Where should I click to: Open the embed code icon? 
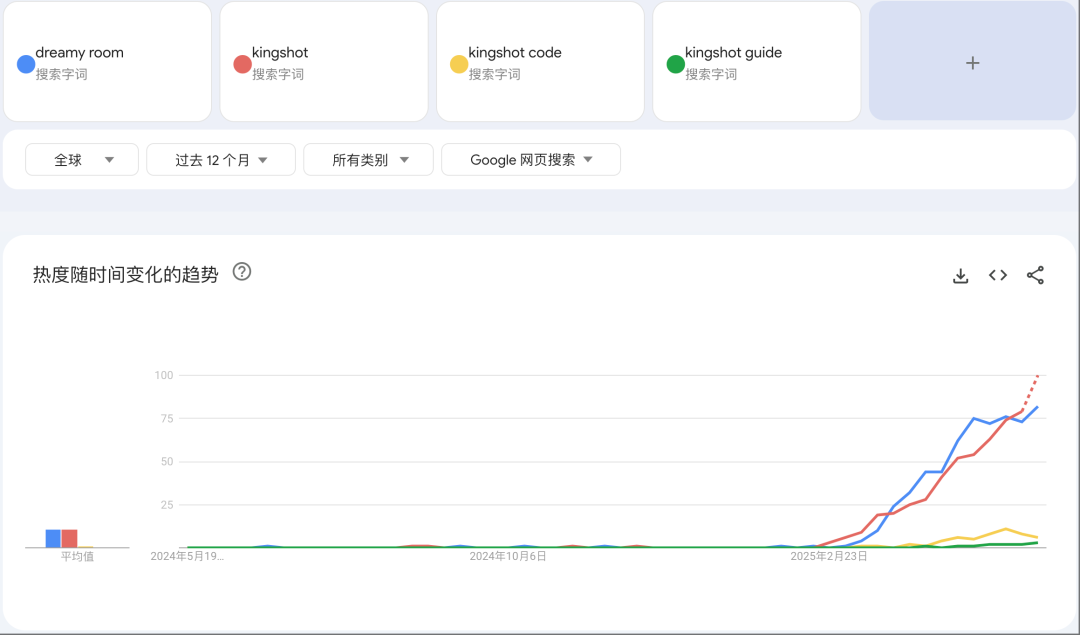(997, 275)
